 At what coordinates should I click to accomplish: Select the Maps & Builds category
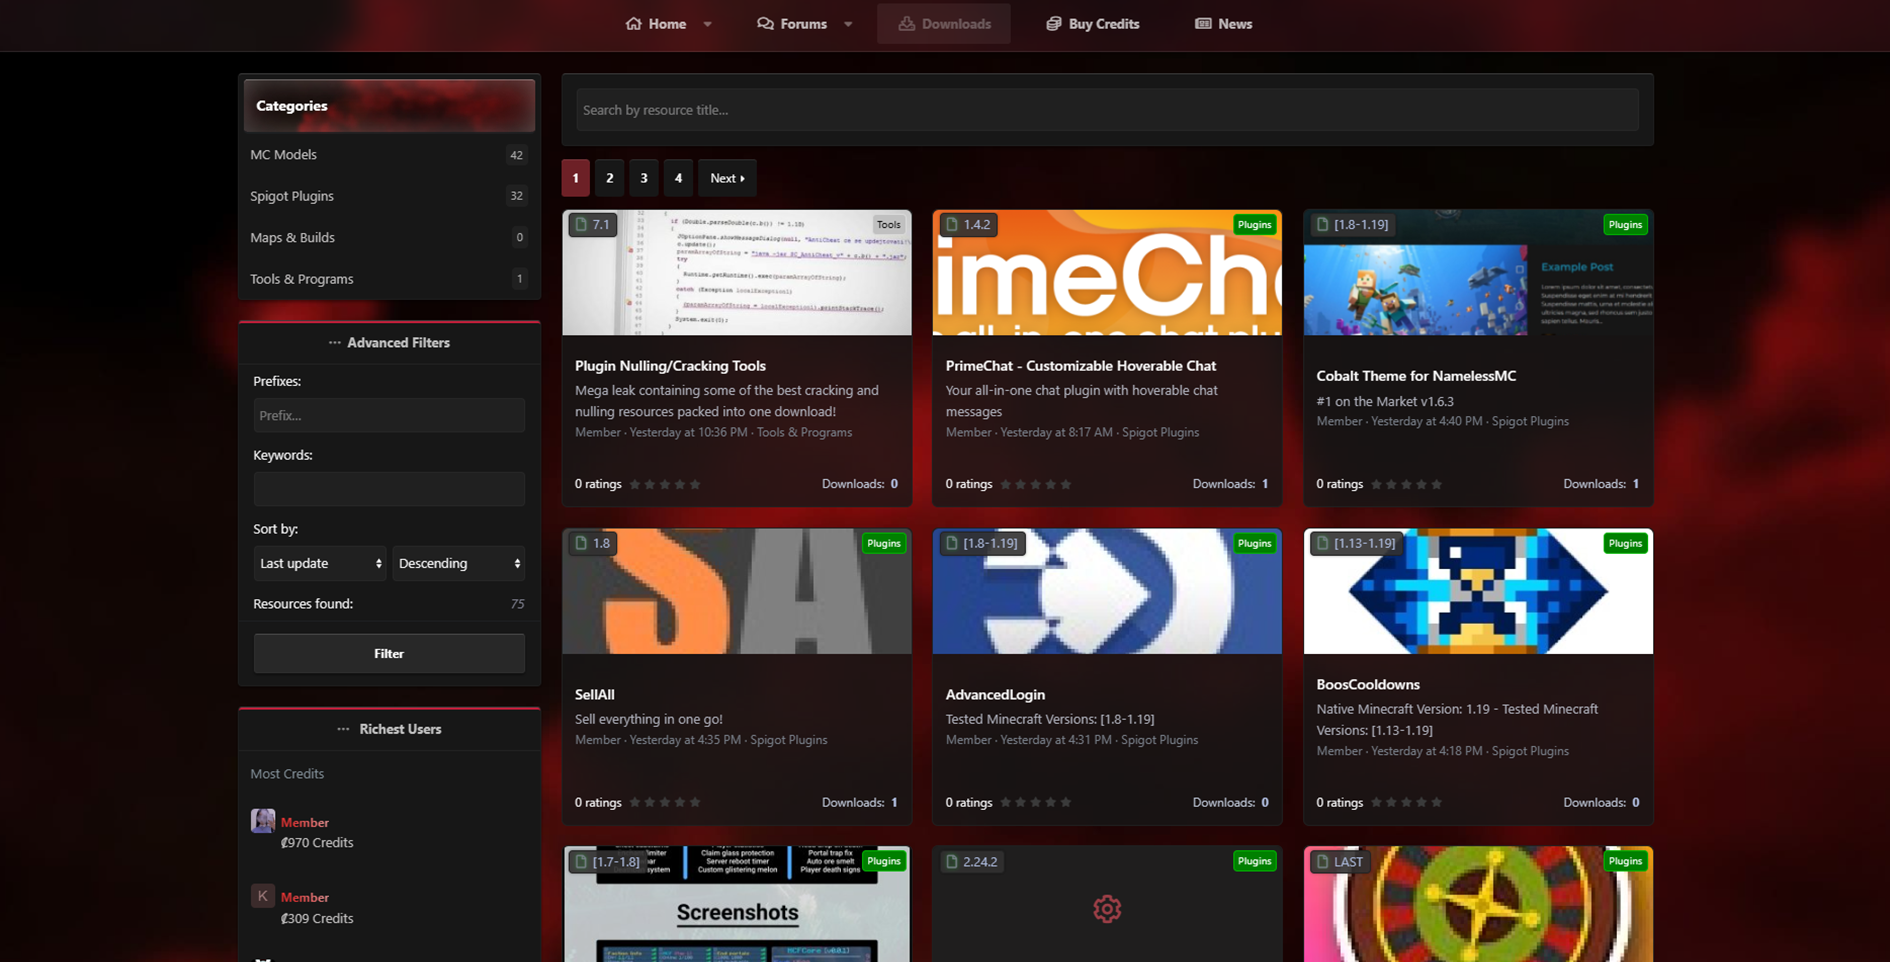pyautogui.click(x=389, y=237)
